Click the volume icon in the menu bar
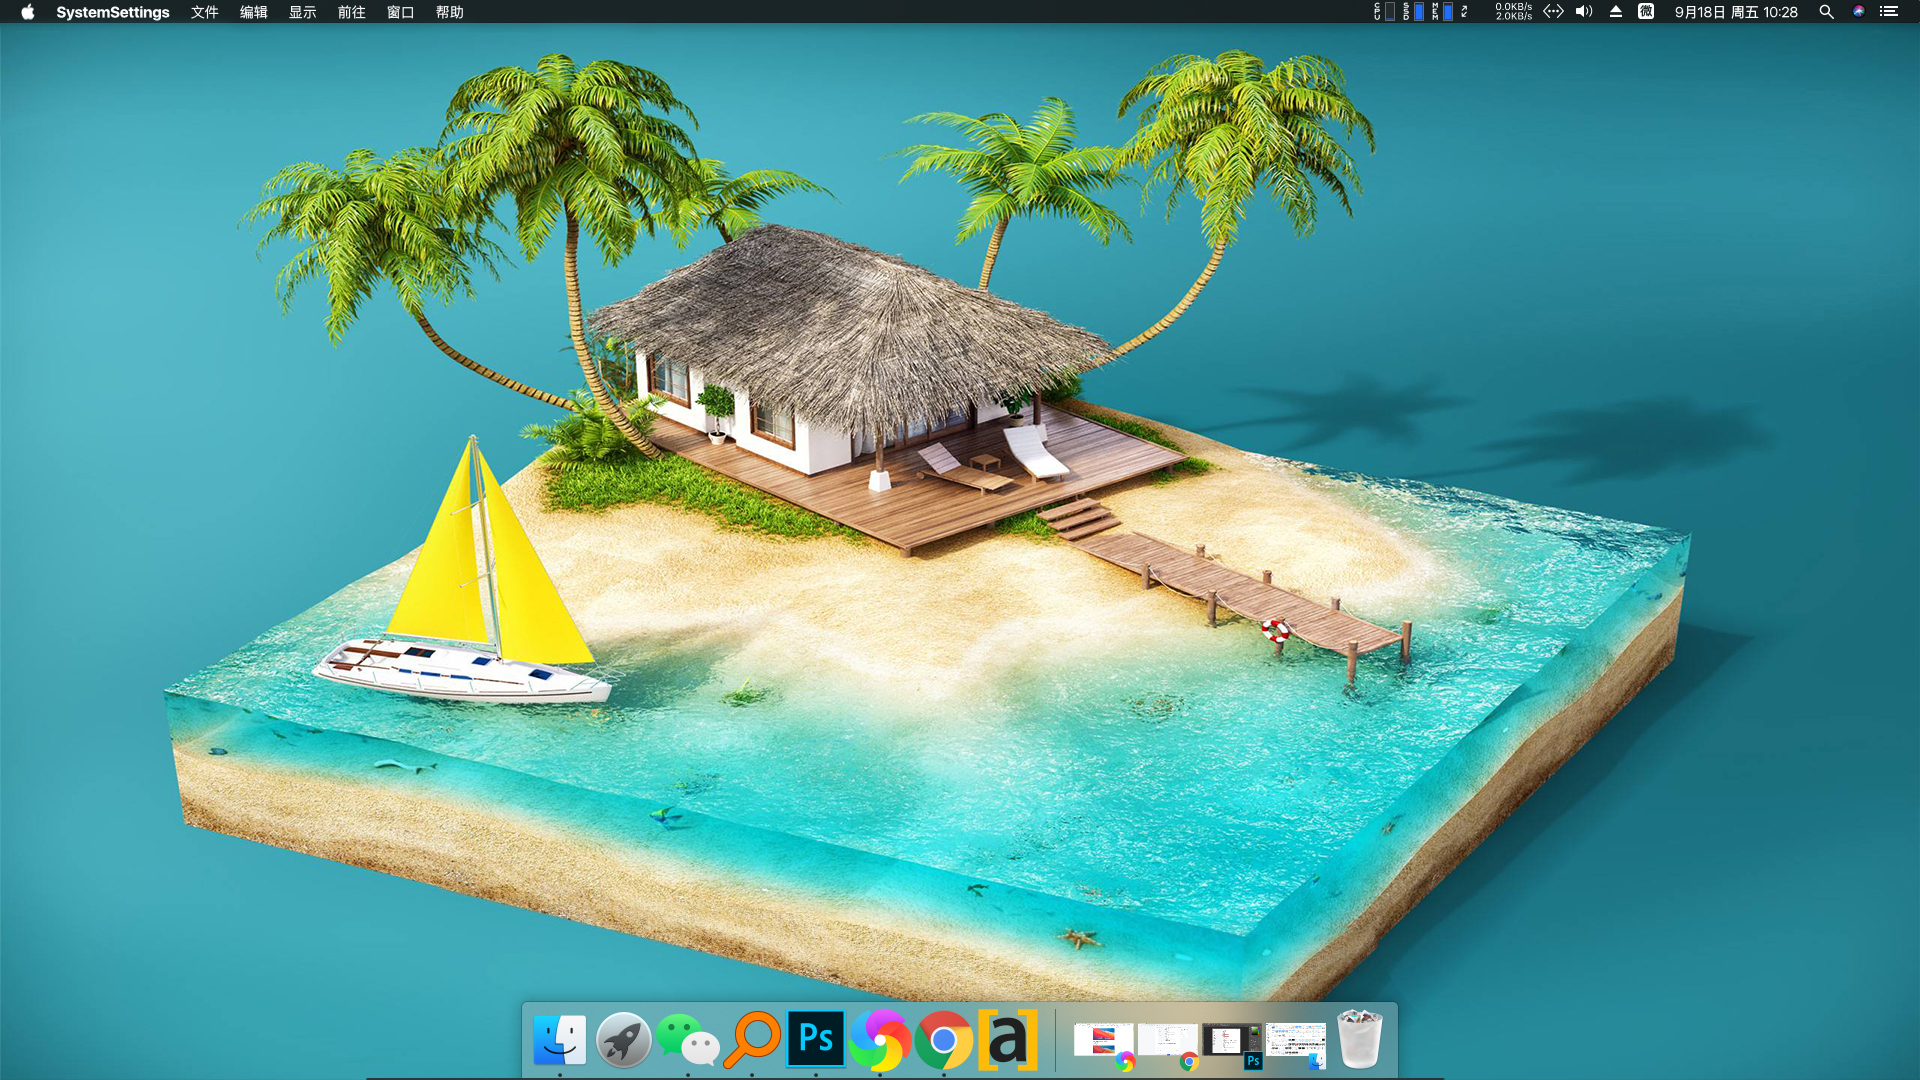 tap(1583, 12)
